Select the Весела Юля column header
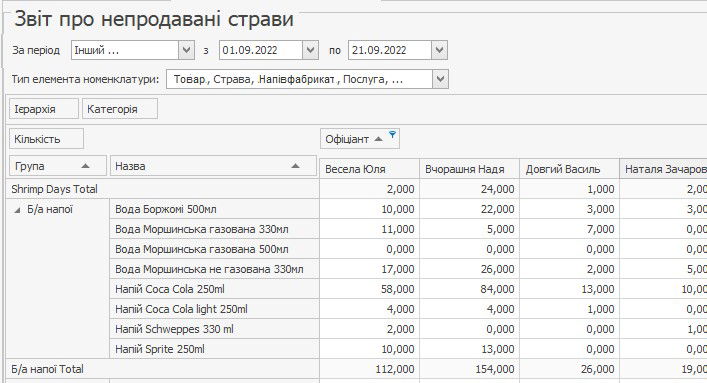This screenshot has width=707, height=383. pyautogui.click(x=369, y=169)
